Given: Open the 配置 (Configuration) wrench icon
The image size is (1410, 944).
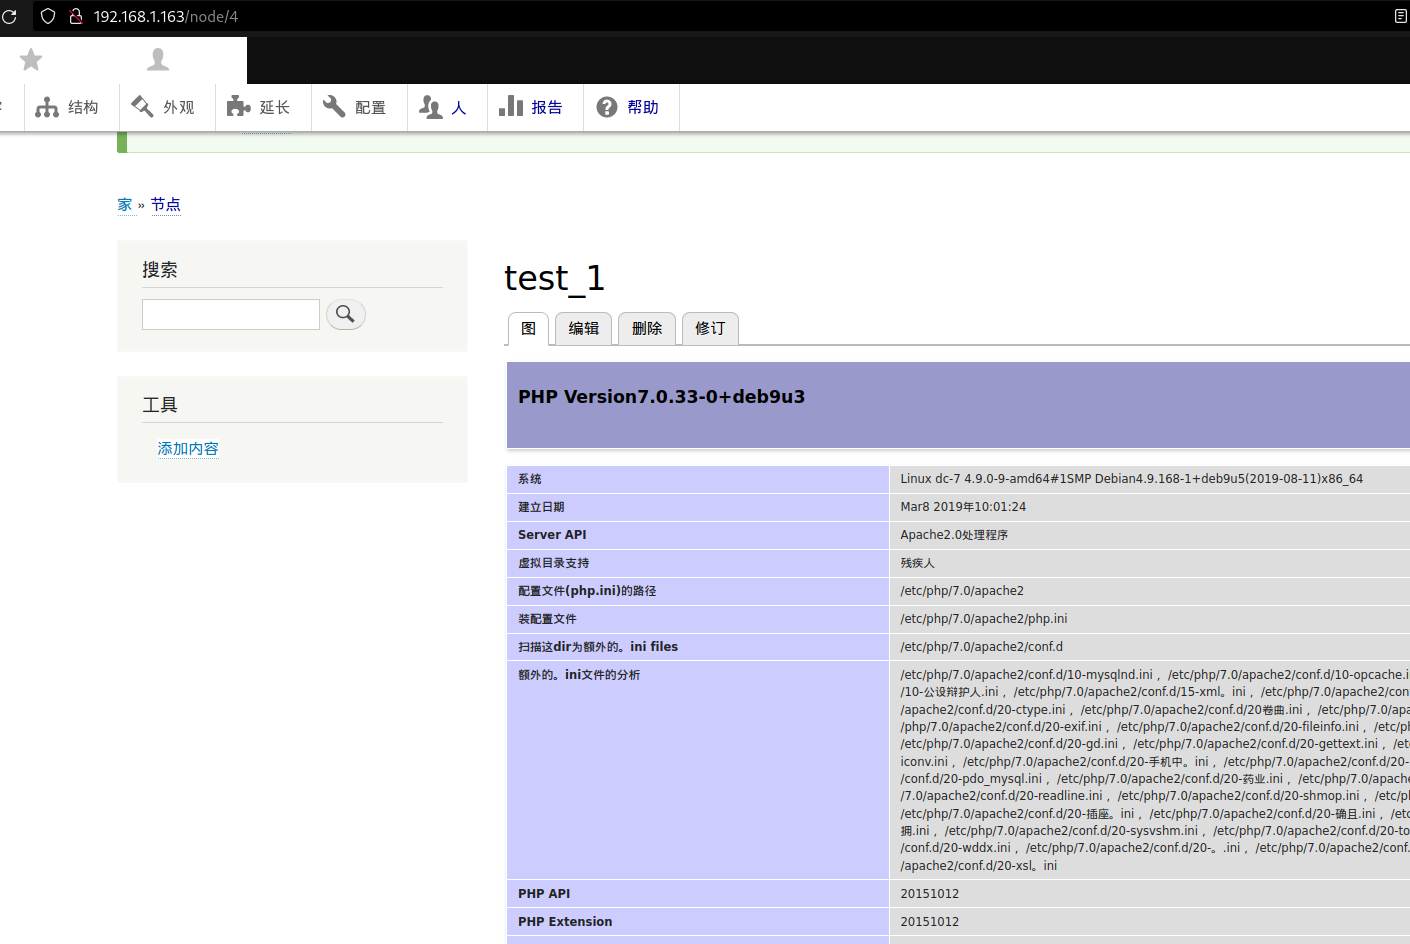Looking at the screenshot, I should click(x=333, y=107).
